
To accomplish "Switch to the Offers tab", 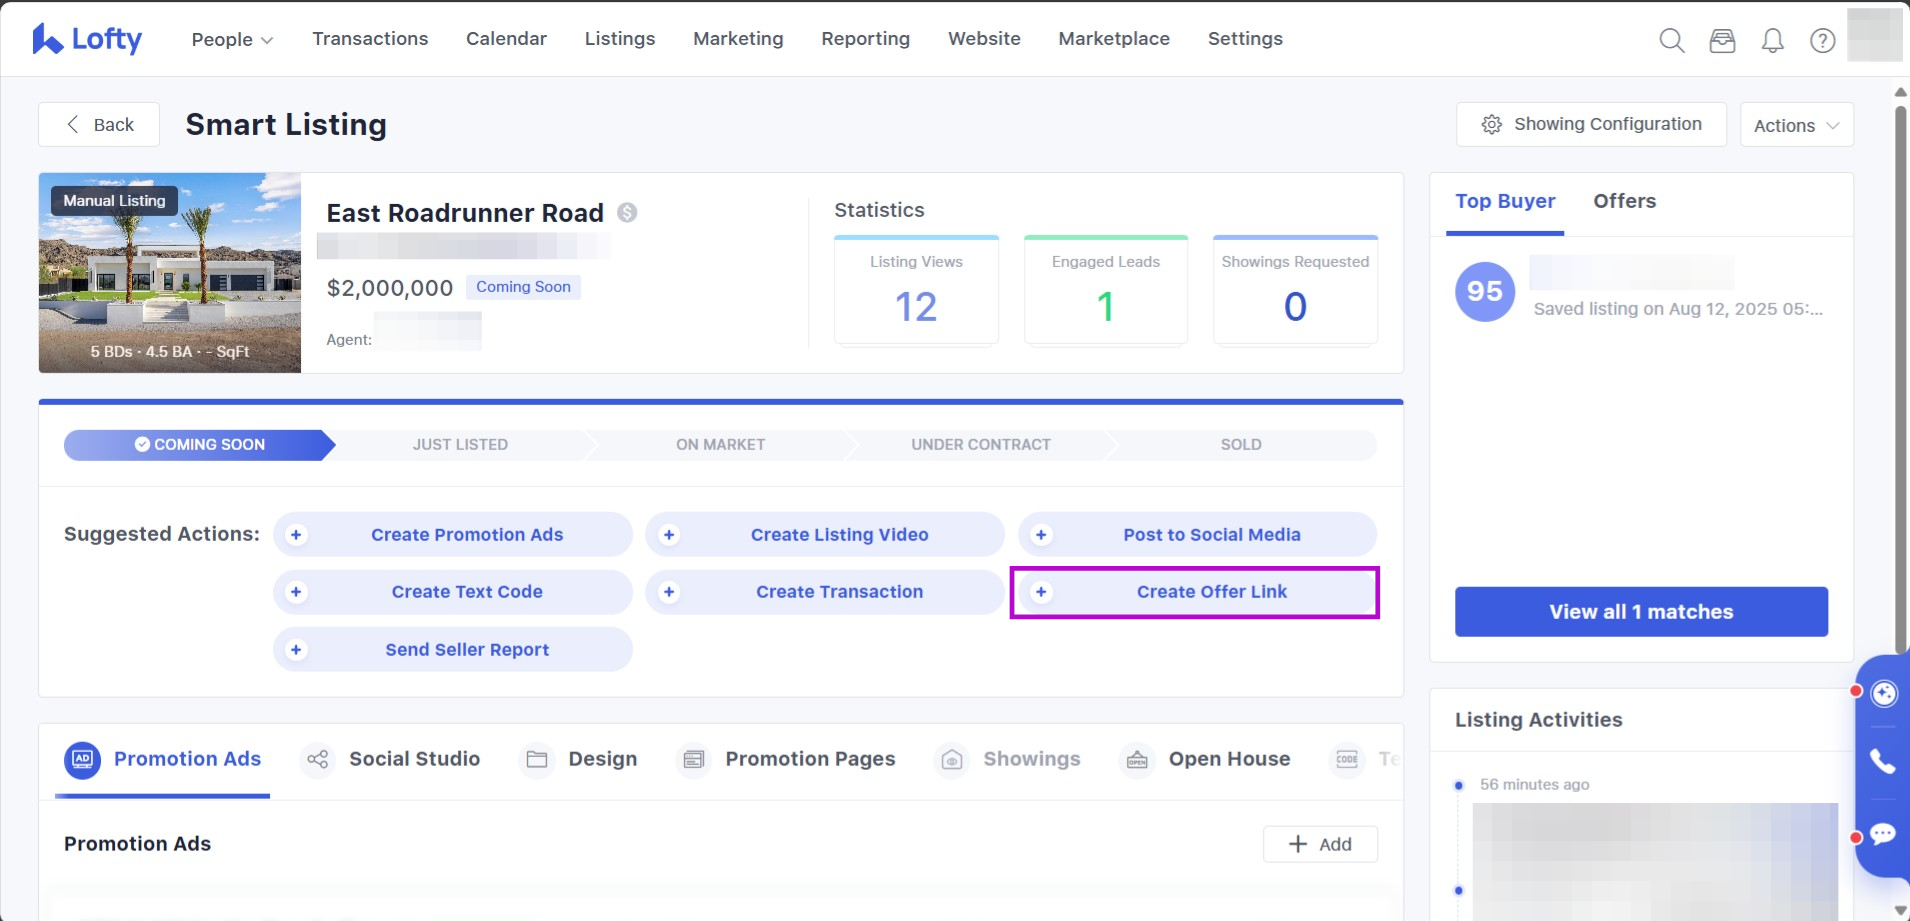I will click(x=1624, y=201).
